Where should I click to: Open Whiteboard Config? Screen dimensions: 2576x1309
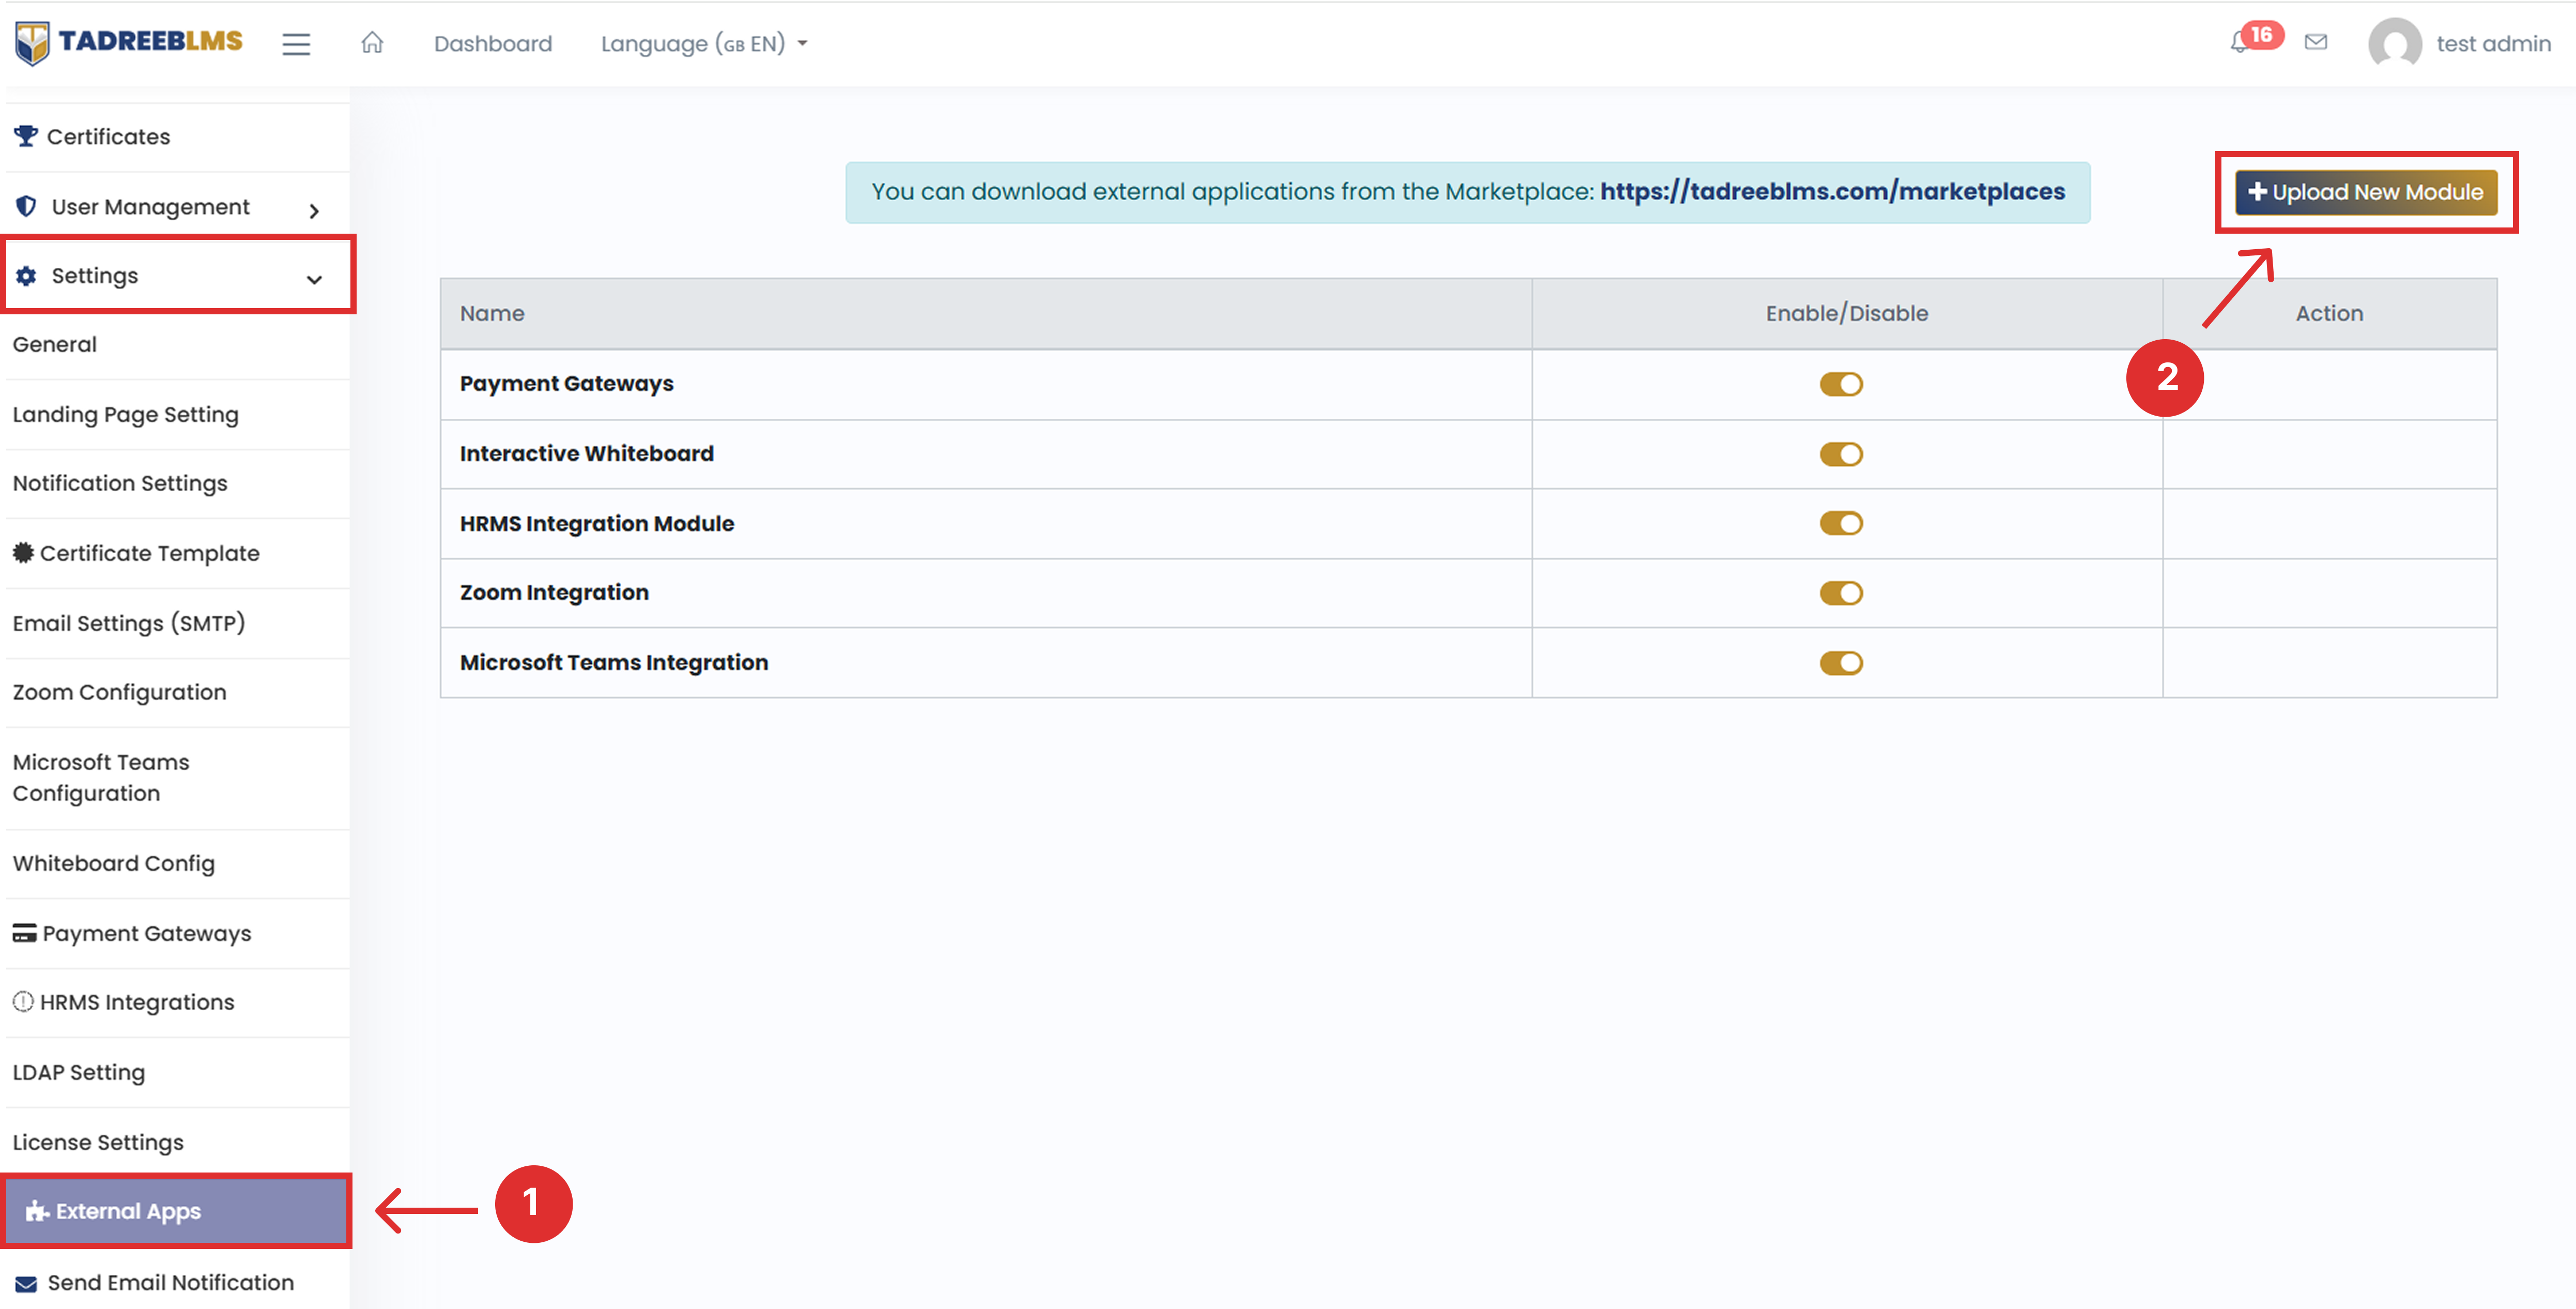pos(114,863)
